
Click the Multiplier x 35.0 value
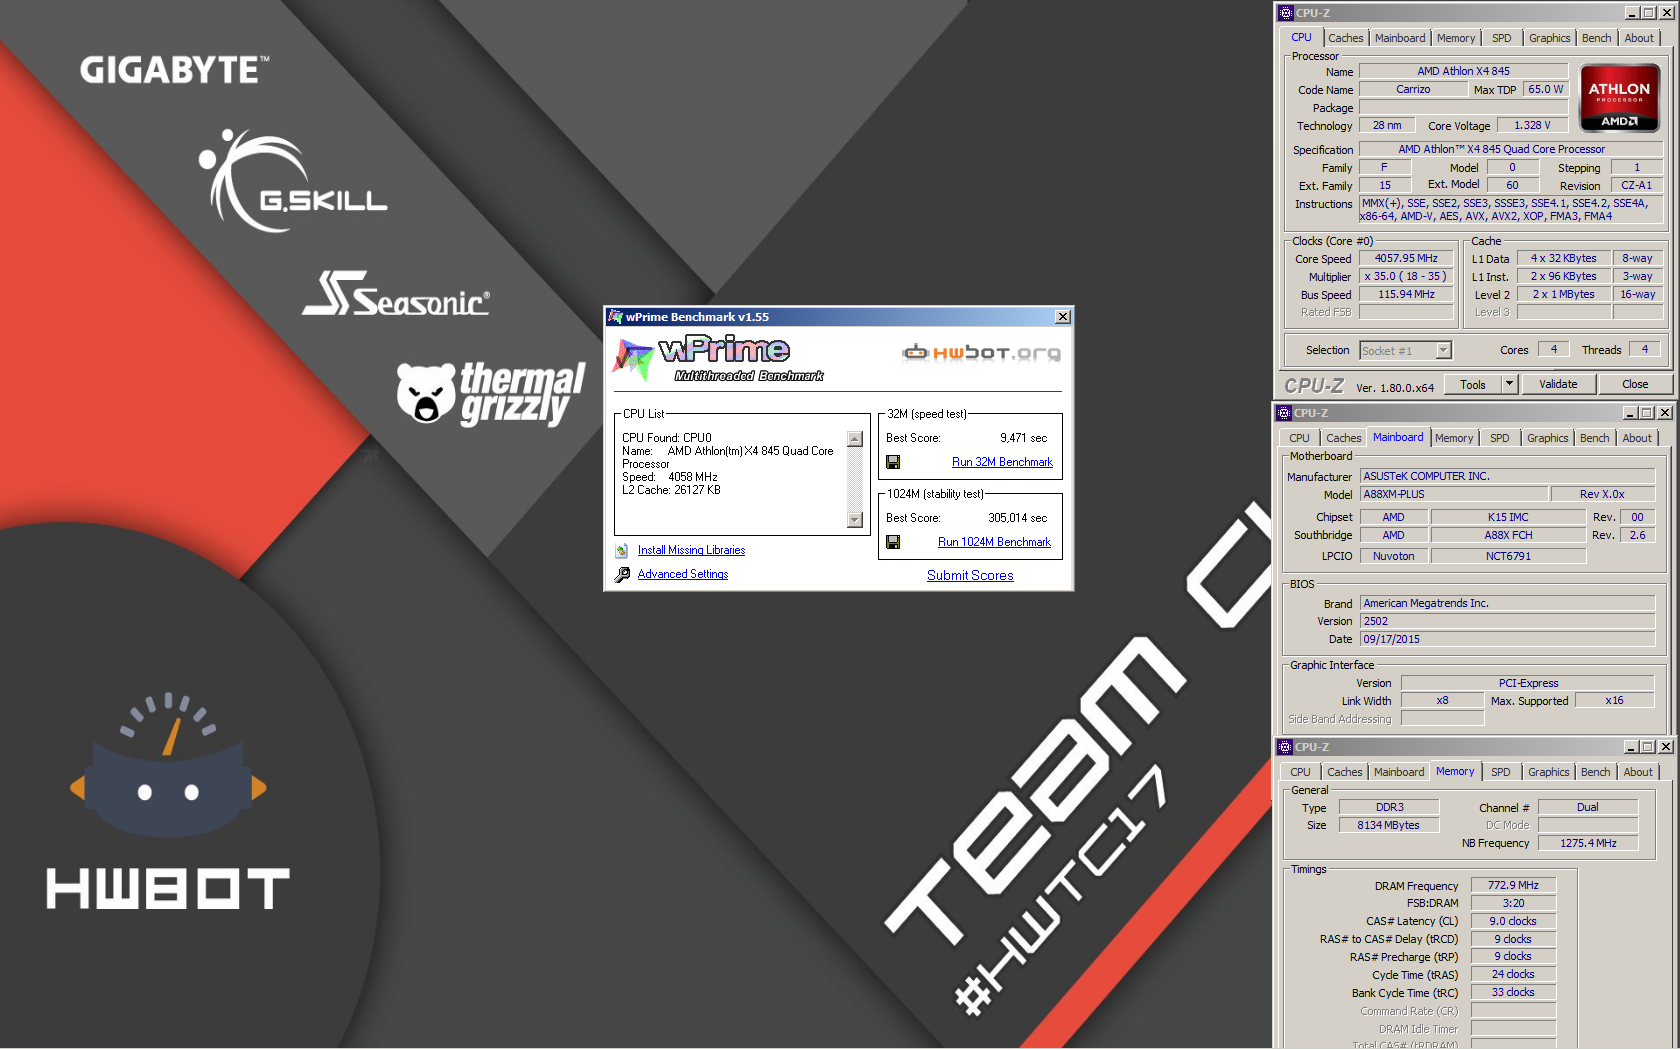[1406, 276]
